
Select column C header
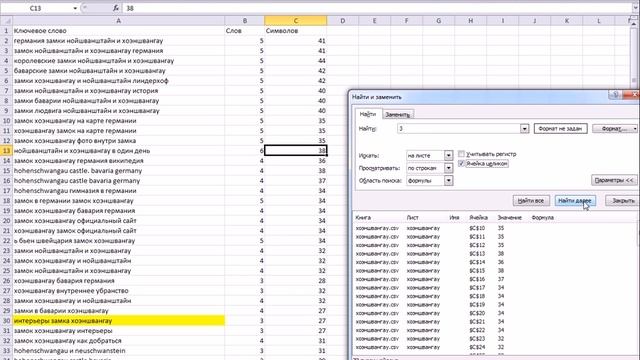click(296, 20)
